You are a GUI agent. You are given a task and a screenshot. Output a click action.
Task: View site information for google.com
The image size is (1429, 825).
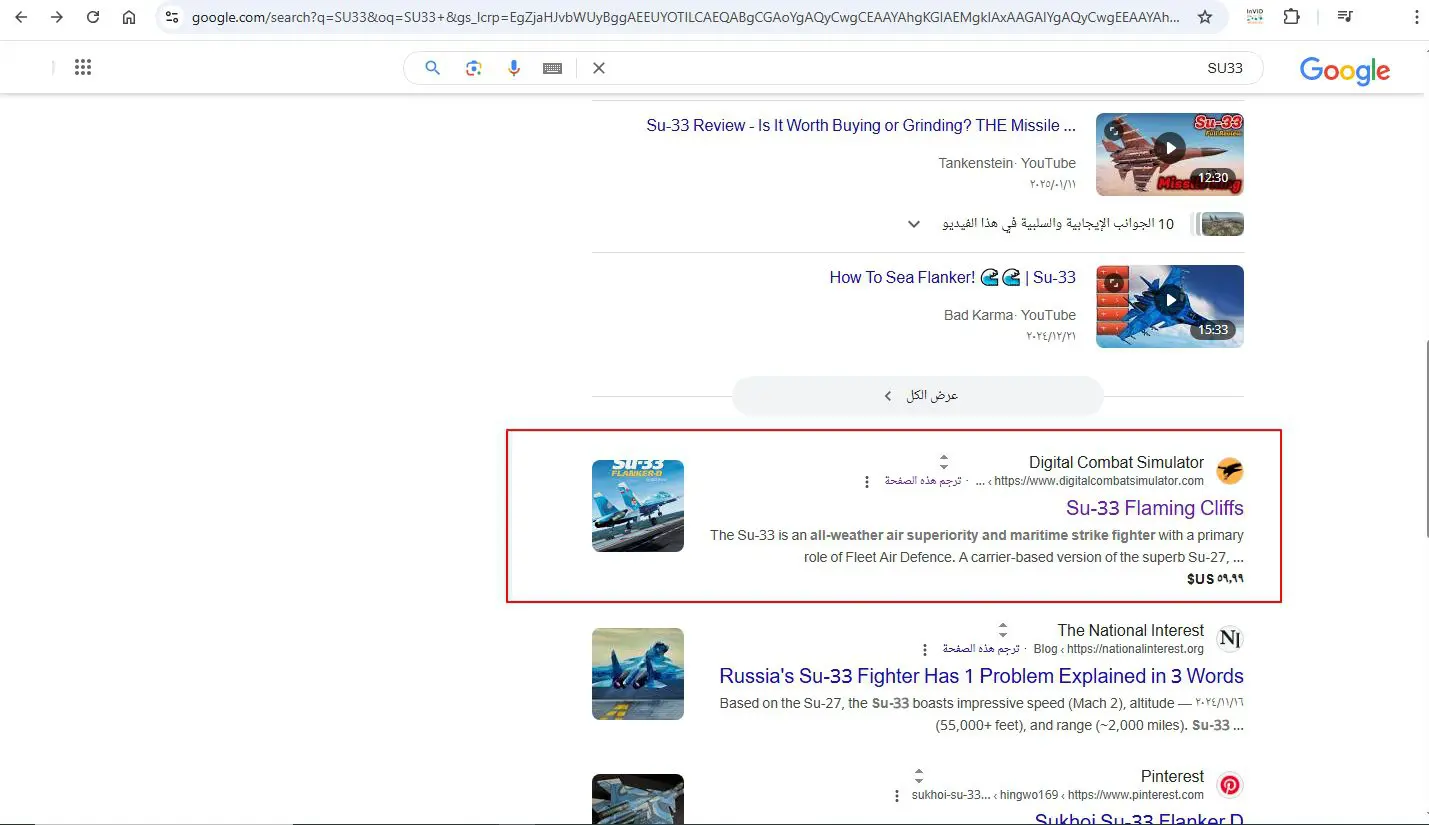click(172, 17)
